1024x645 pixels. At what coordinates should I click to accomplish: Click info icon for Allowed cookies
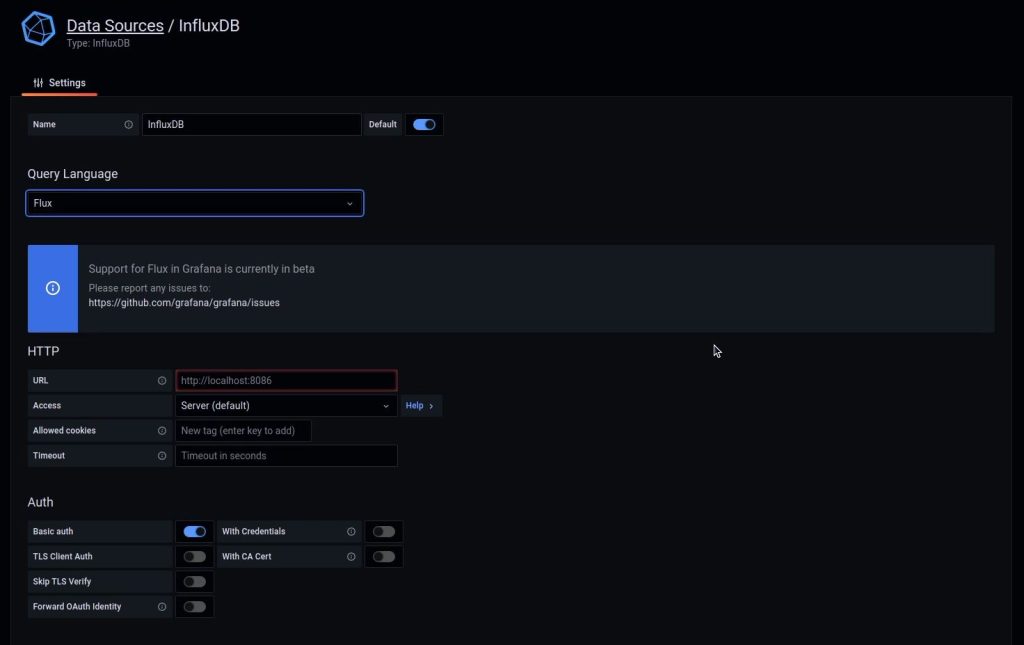(162, 431)
